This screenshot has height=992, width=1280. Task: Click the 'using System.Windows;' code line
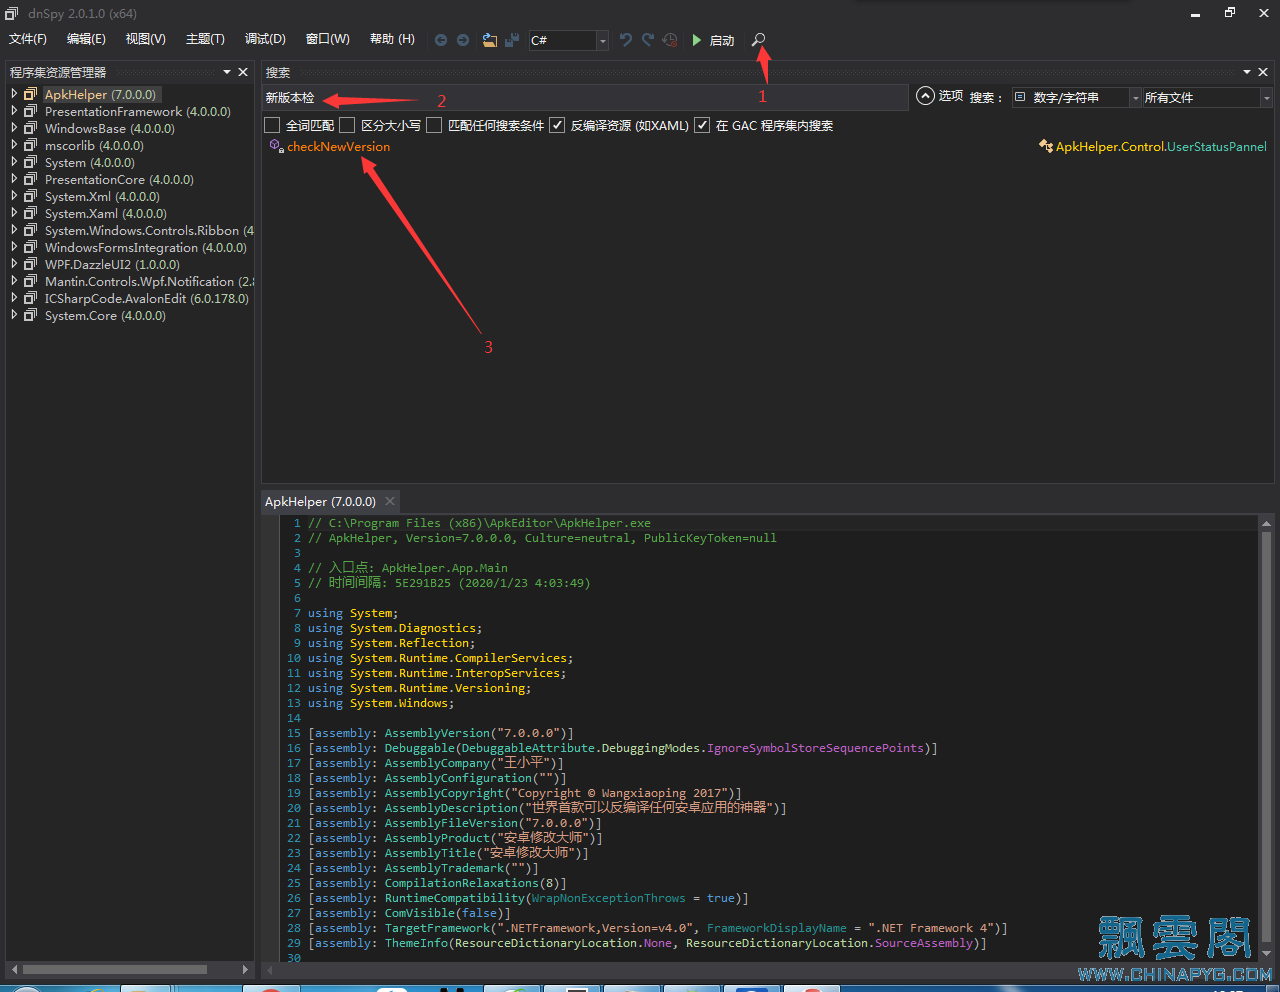381,703
